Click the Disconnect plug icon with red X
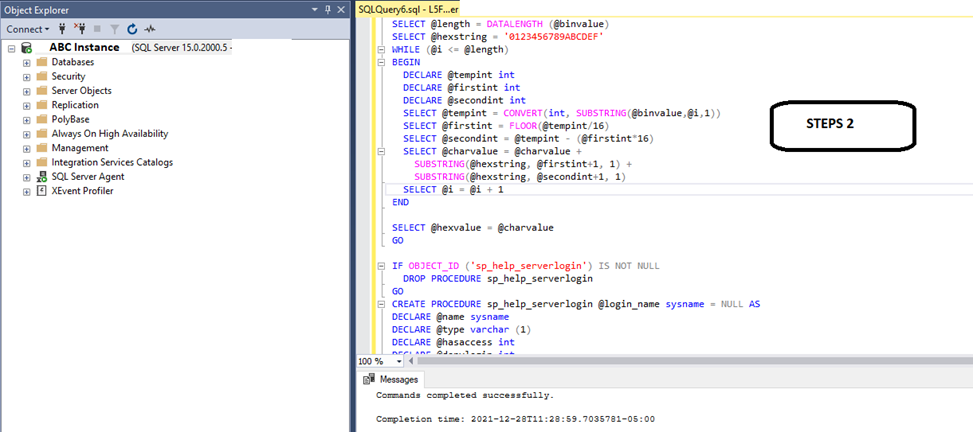Screen dimensions: 973x432 click(x=79, y=29)
